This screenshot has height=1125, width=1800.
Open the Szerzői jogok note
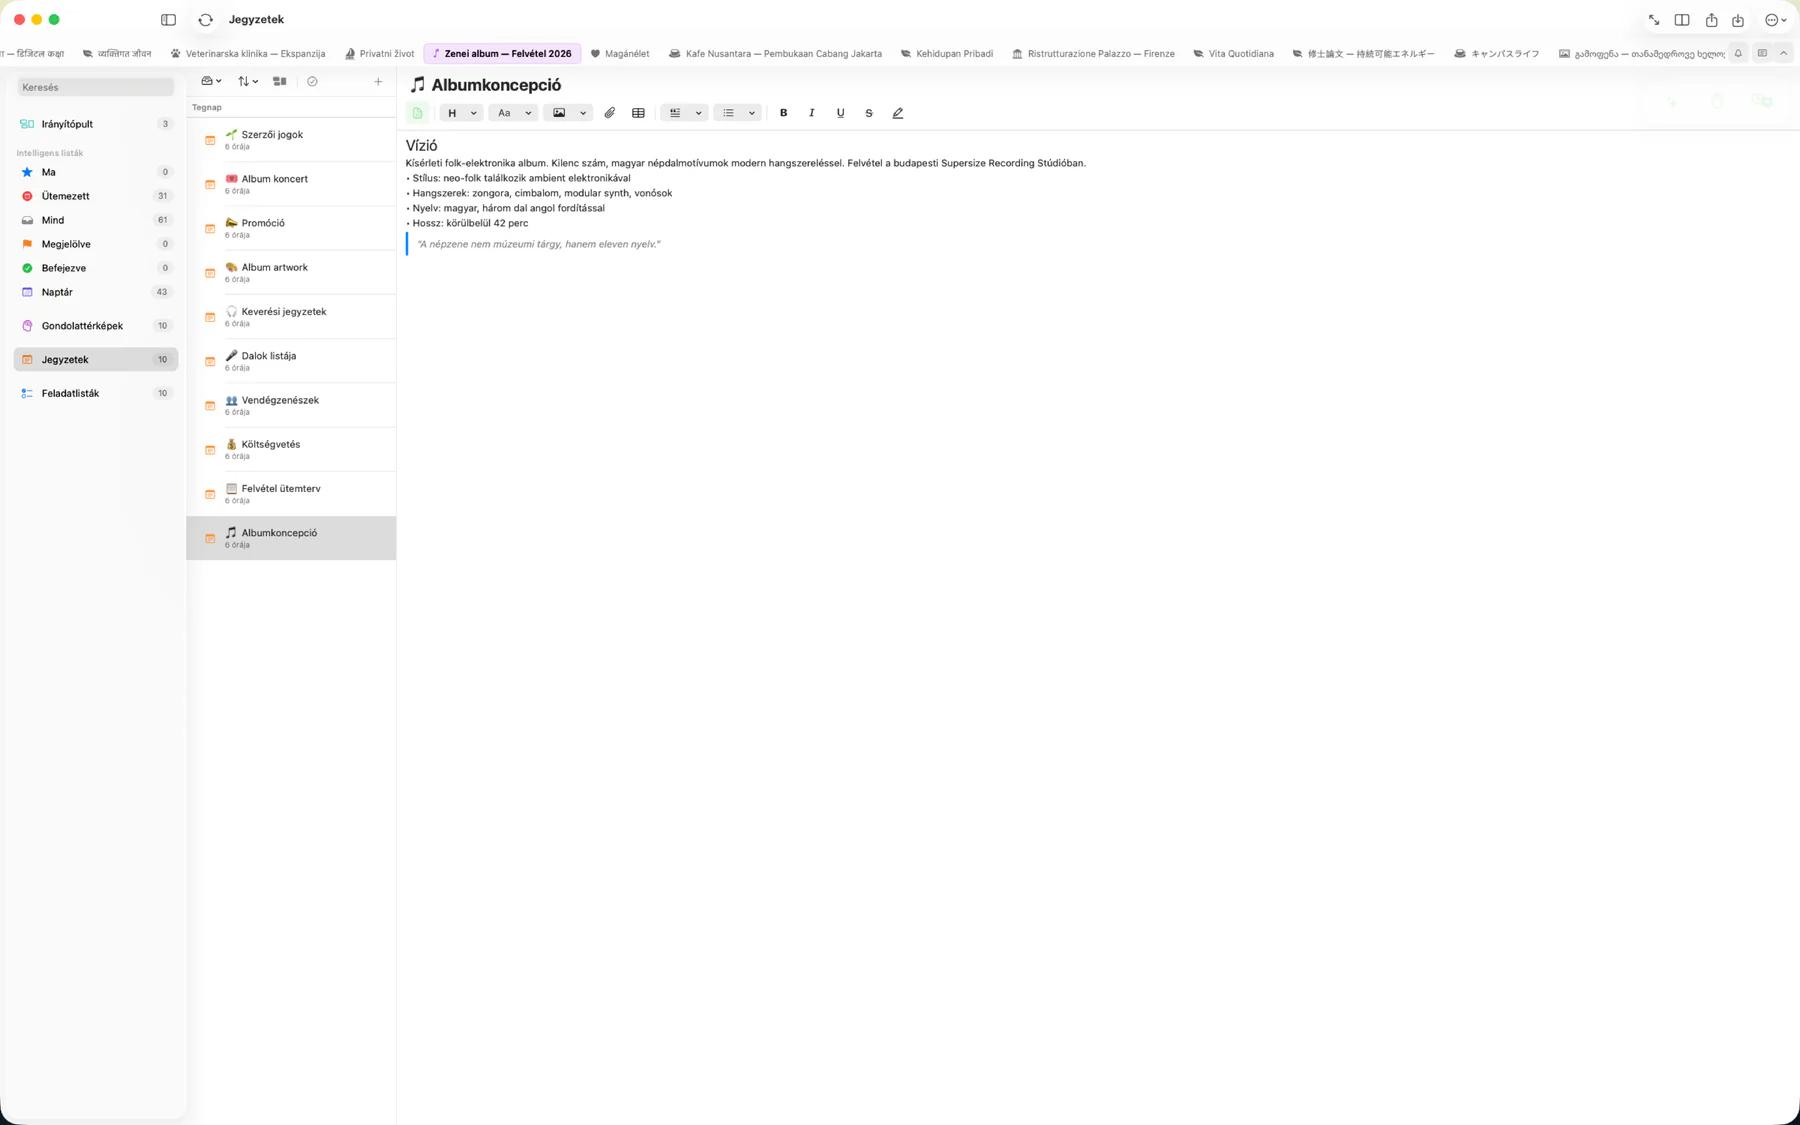[291, 140]
